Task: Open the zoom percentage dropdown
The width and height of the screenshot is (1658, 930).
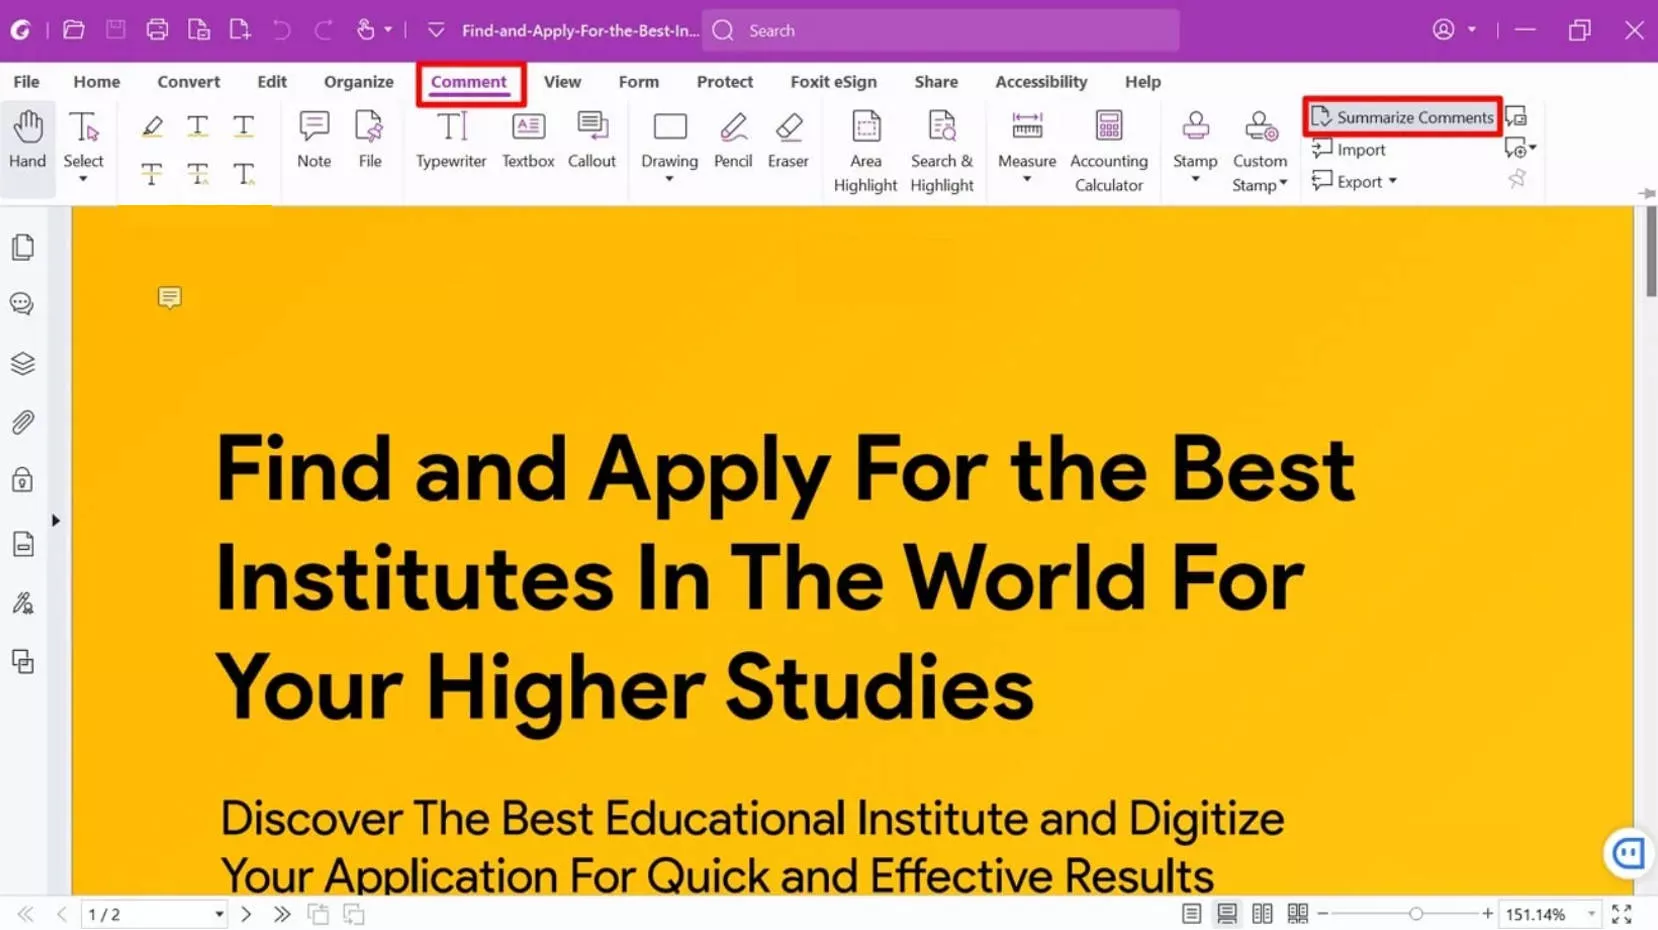Action: 1591,914
